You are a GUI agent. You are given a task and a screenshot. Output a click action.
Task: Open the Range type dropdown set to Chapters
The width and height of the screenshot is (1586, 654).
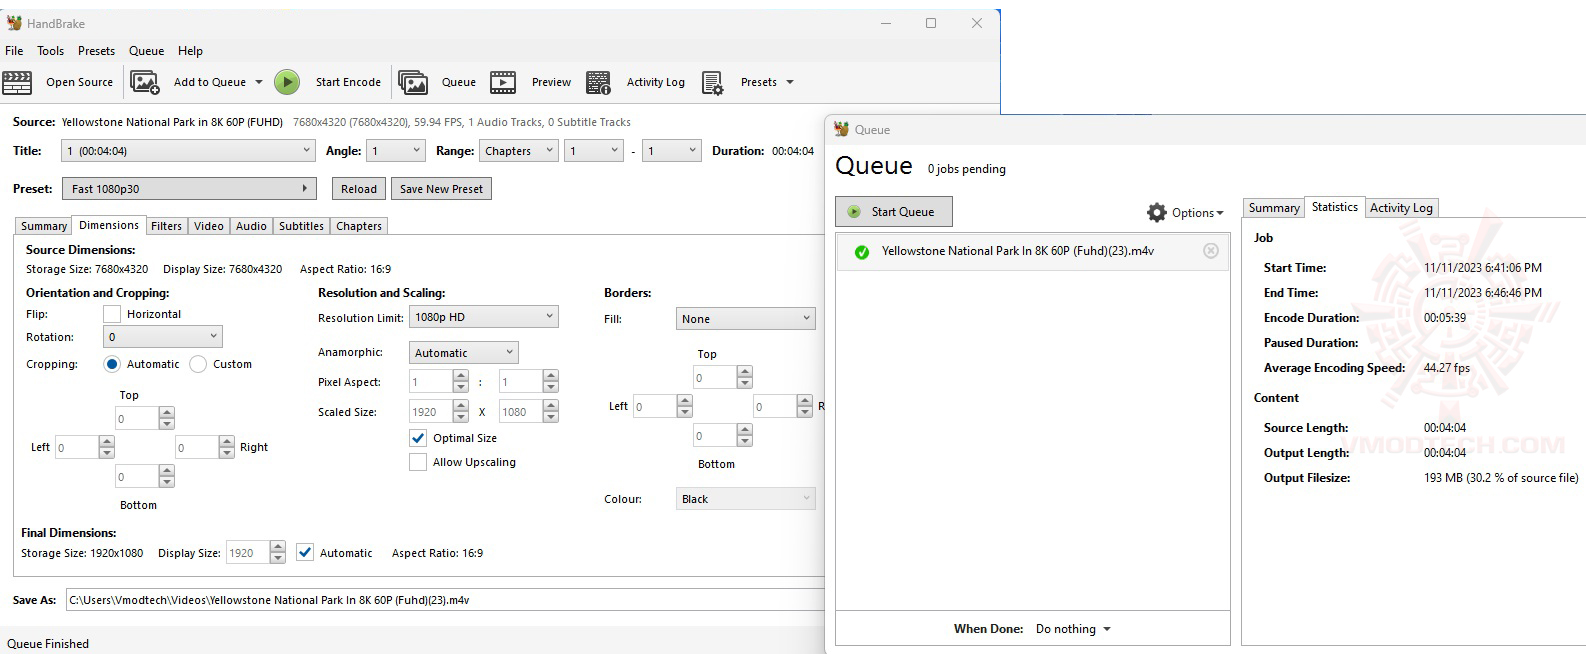tap(518, 151)
